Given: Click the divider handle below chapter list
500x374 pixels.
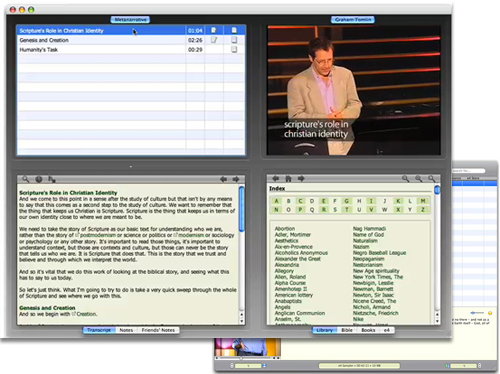Looking at the screenshot, I should pyautogui.click(x=131, y=166).
